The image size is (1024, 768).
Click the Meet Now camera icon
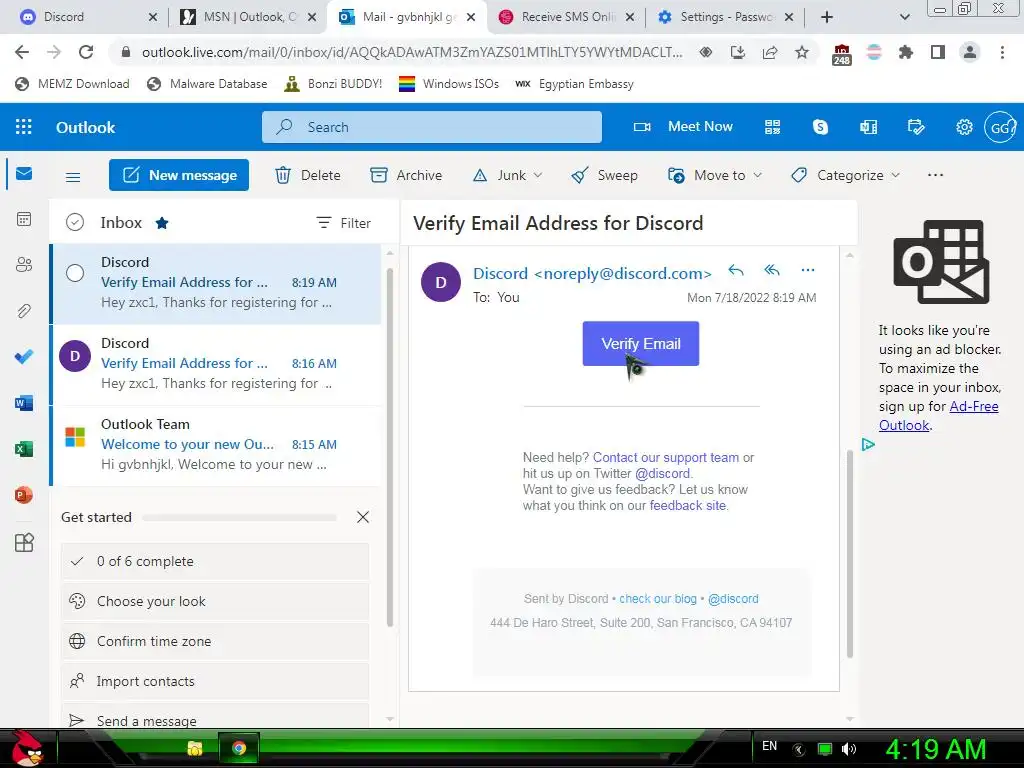pyautogui.click(x=642, y=127)
